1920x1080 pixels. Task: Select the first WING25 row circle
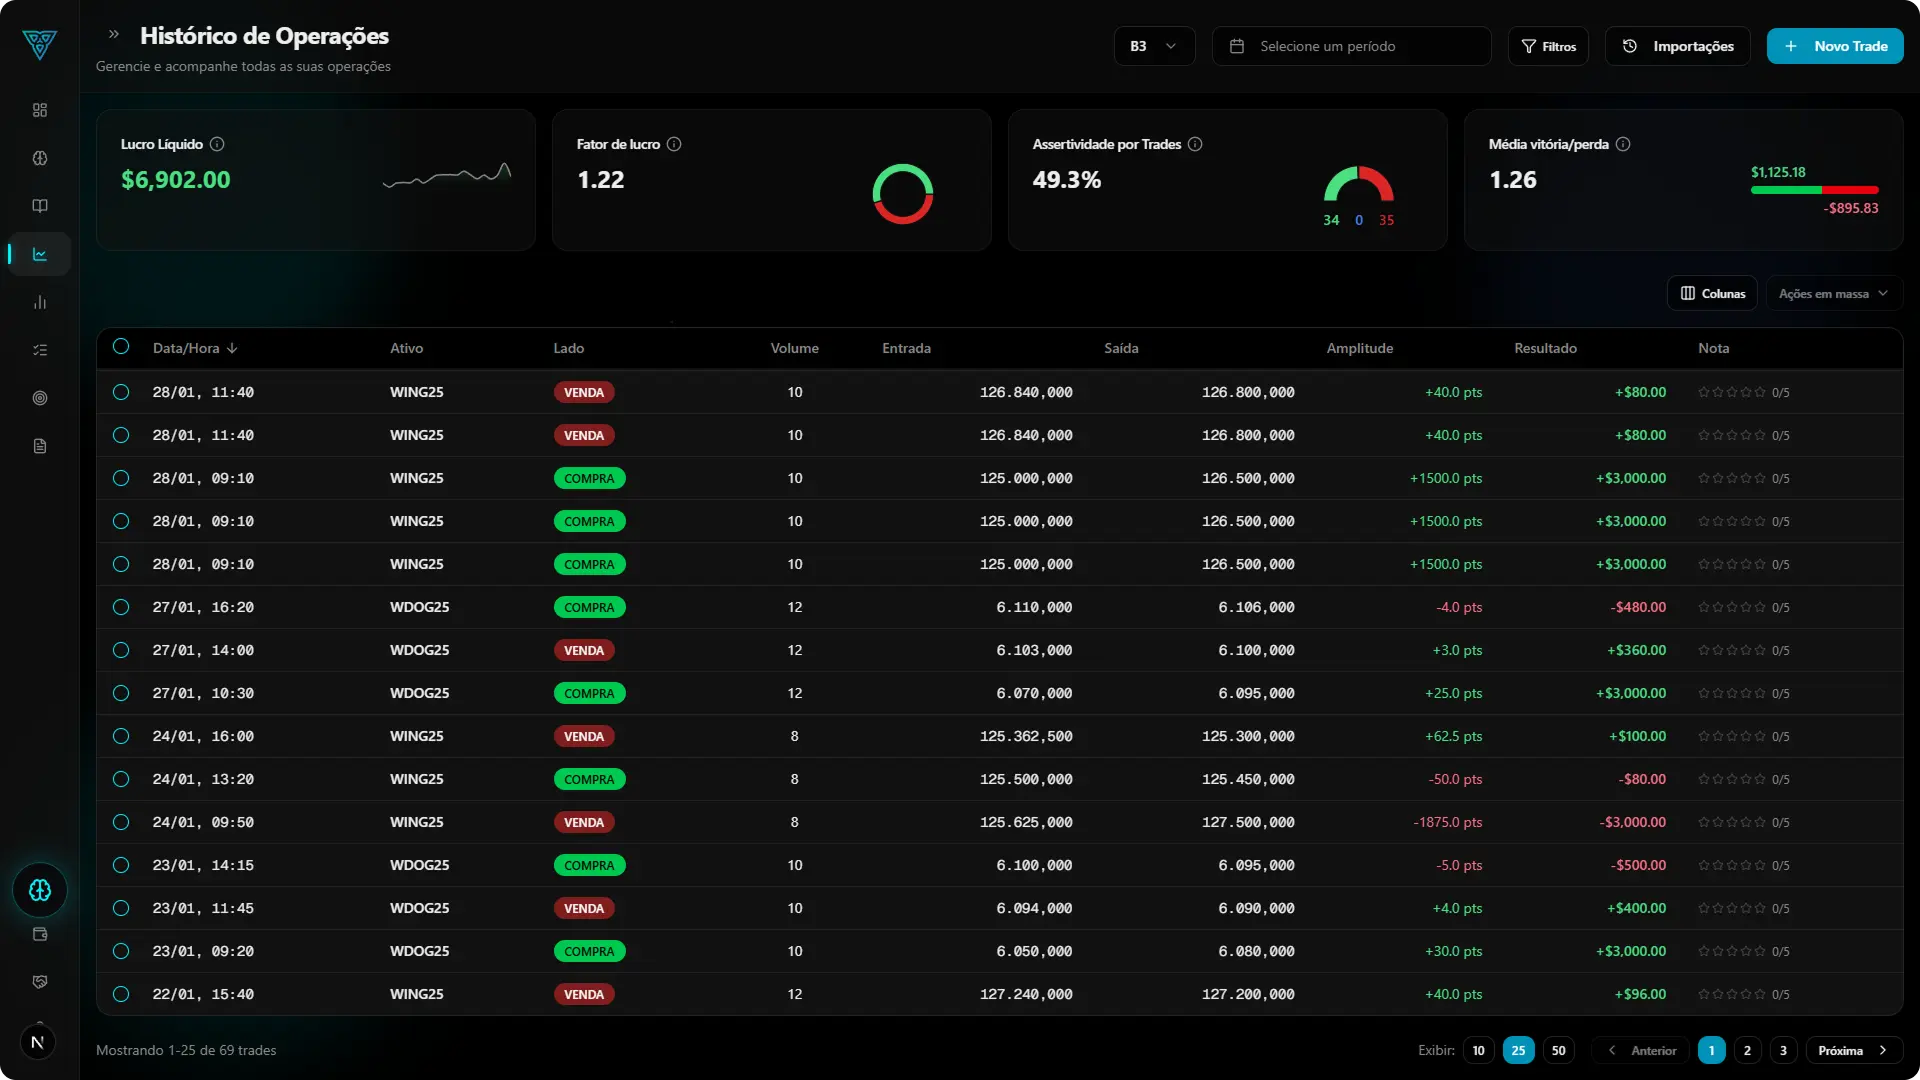(x=121, y=392)
